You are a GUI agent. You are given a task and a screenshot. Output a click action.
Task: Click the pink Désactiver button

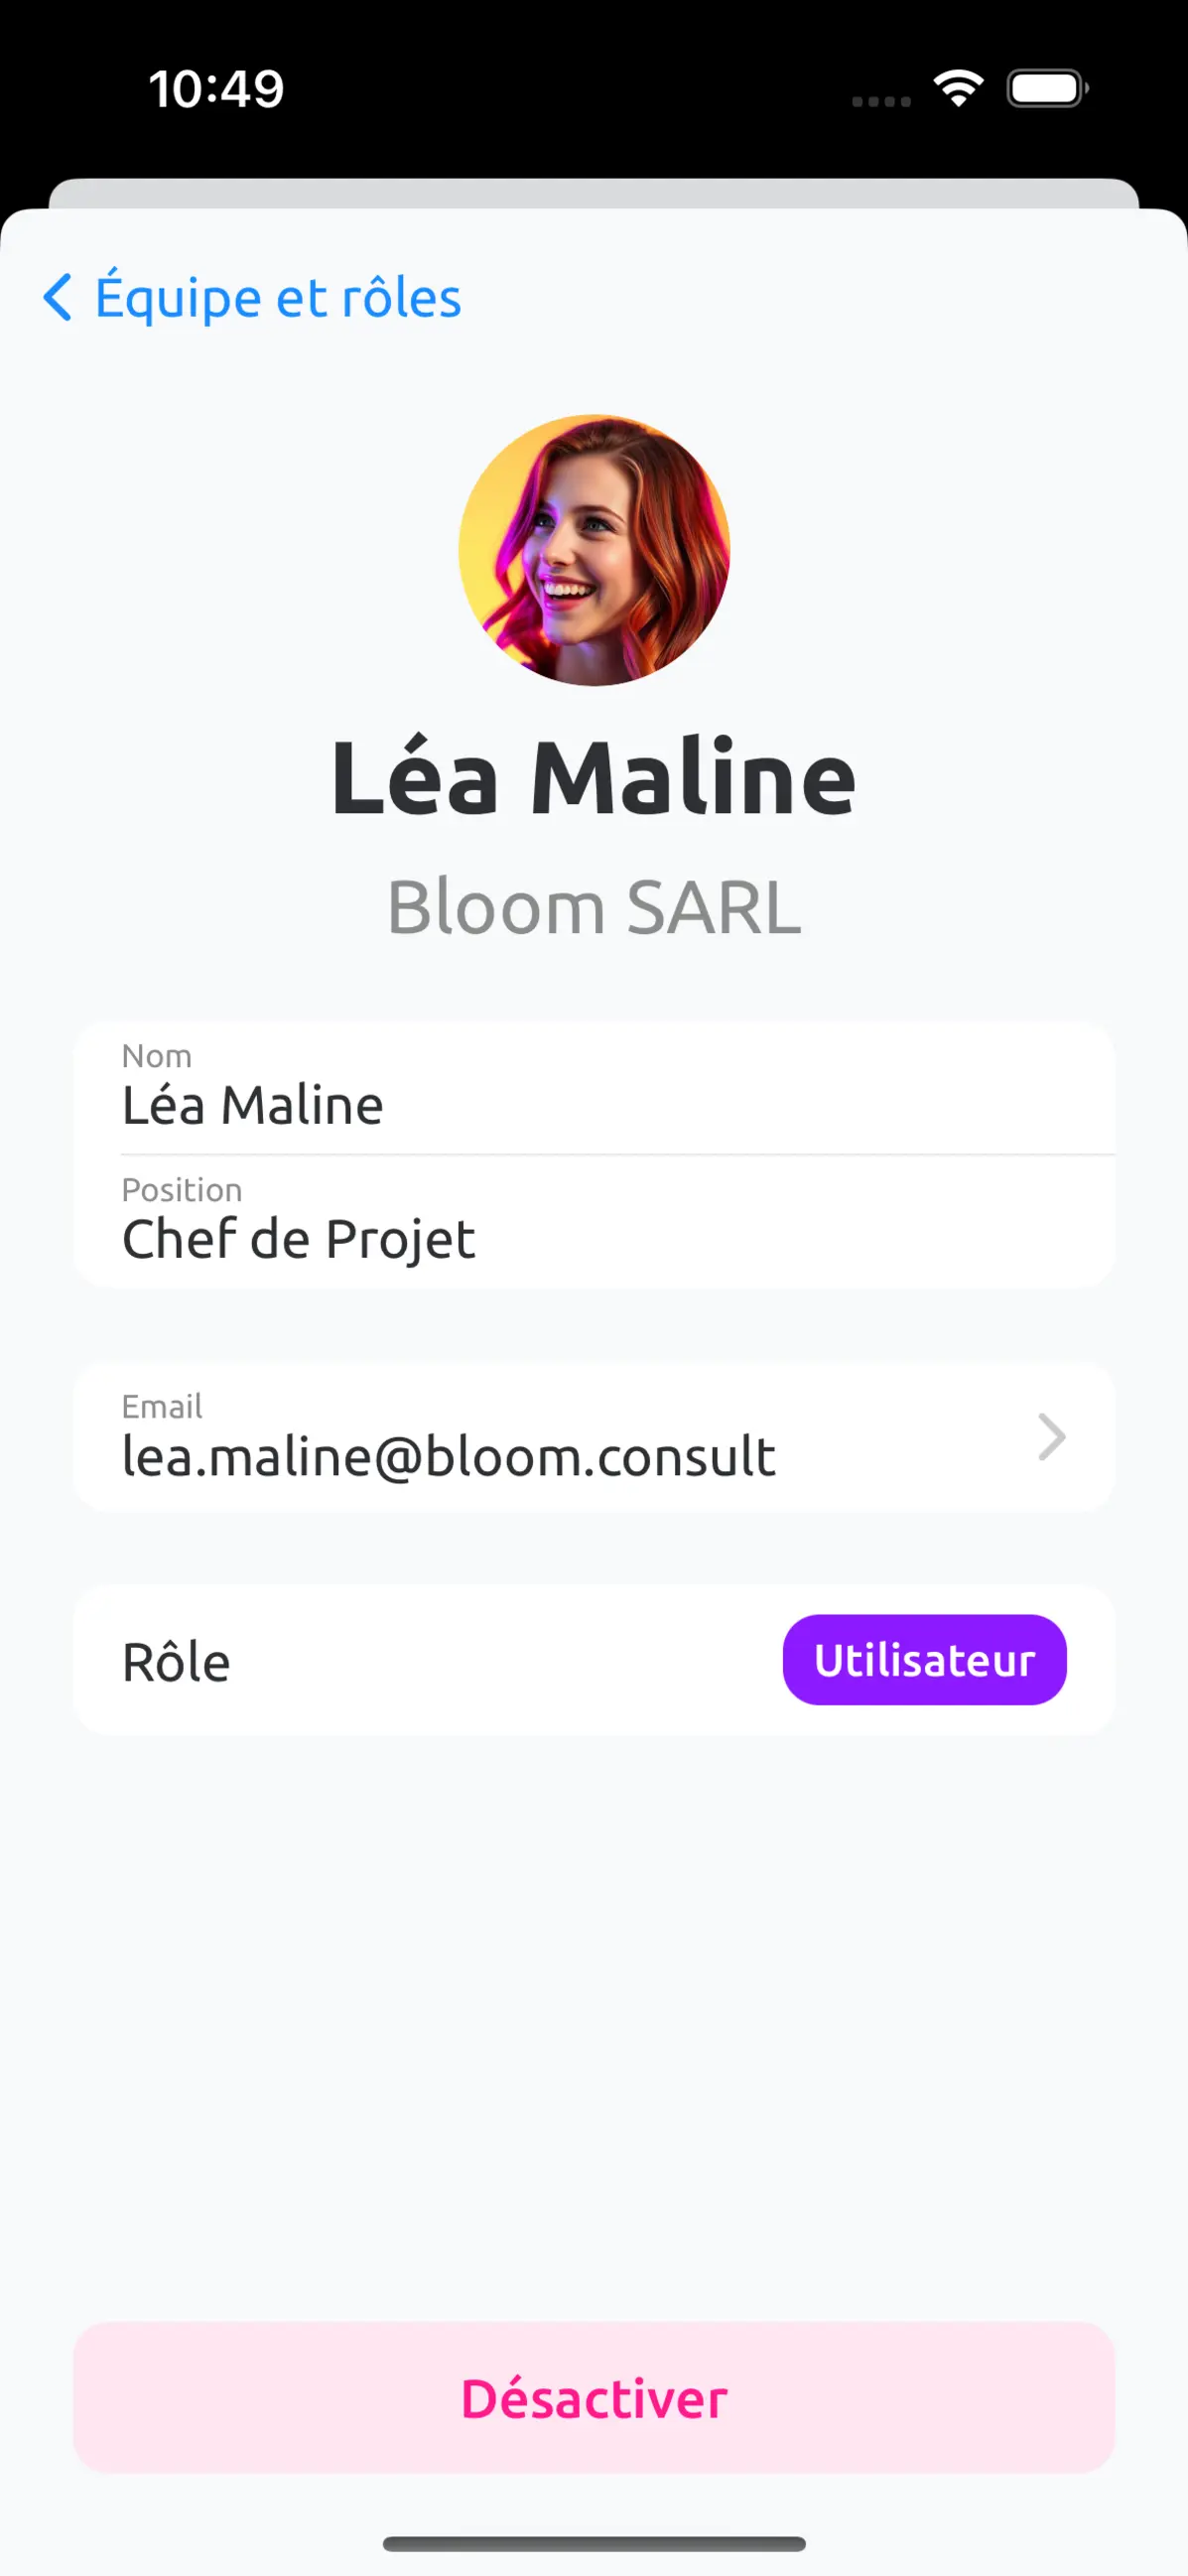pos(594,2398)
